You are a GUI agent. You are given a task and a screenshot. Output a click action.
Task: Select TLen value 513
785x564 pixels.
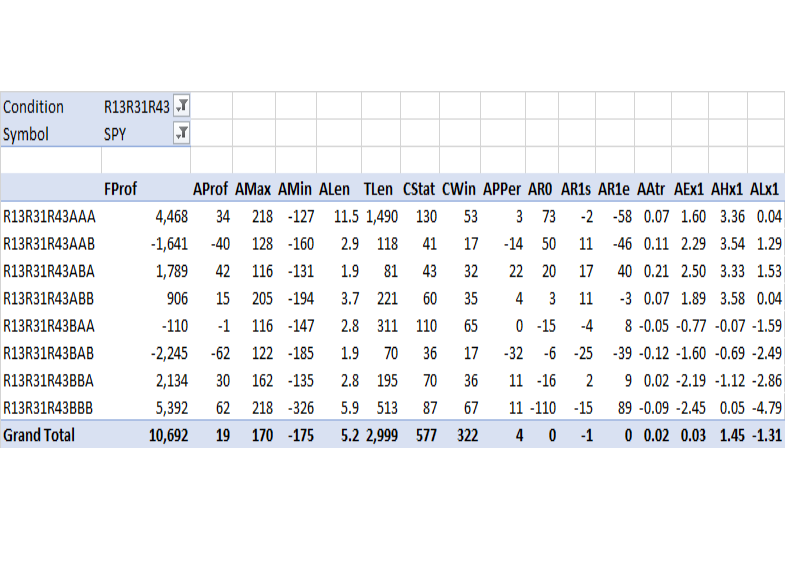coord(387,408)
